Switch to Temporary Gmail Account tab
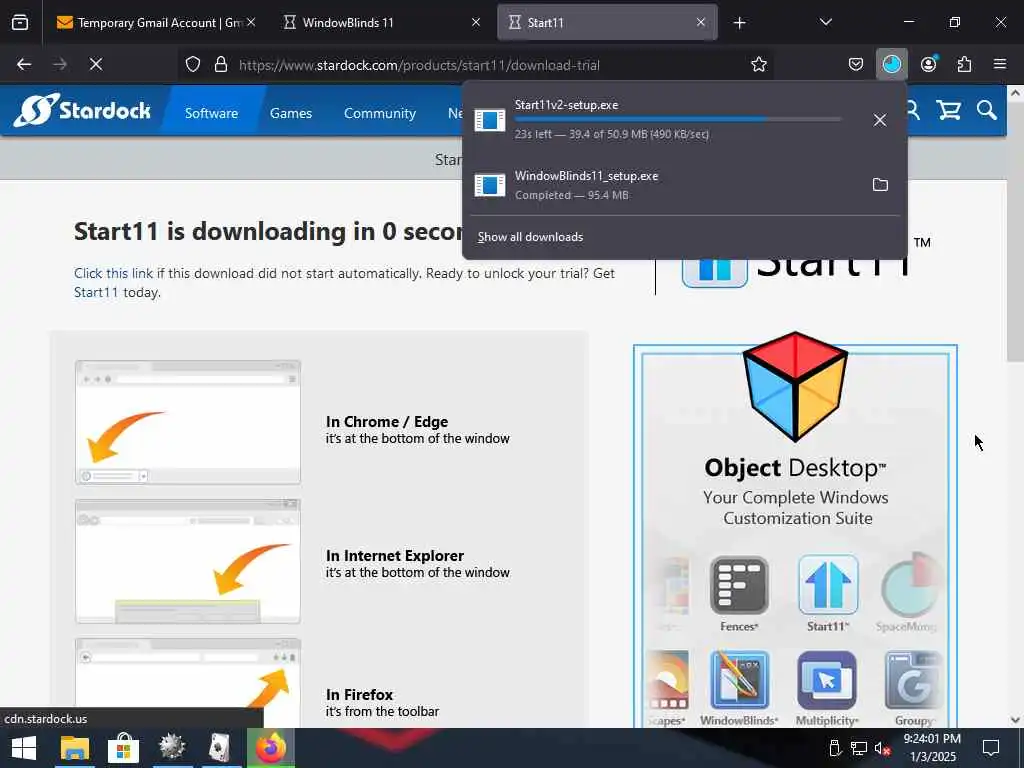Screen dimensions: 1024x768 (155, 23)
